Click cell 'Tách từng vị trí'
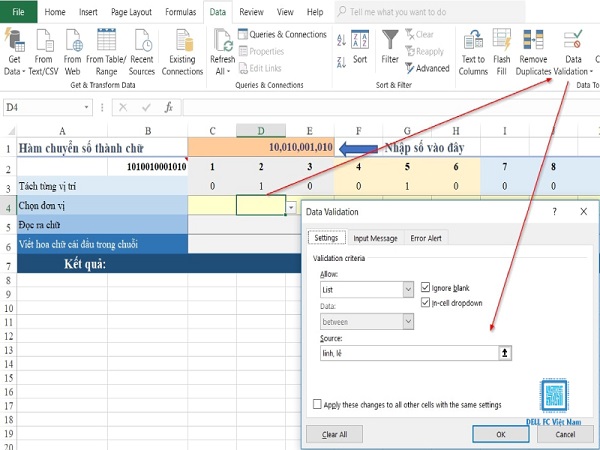The image size is (600, 450). [x=102, y=186]
